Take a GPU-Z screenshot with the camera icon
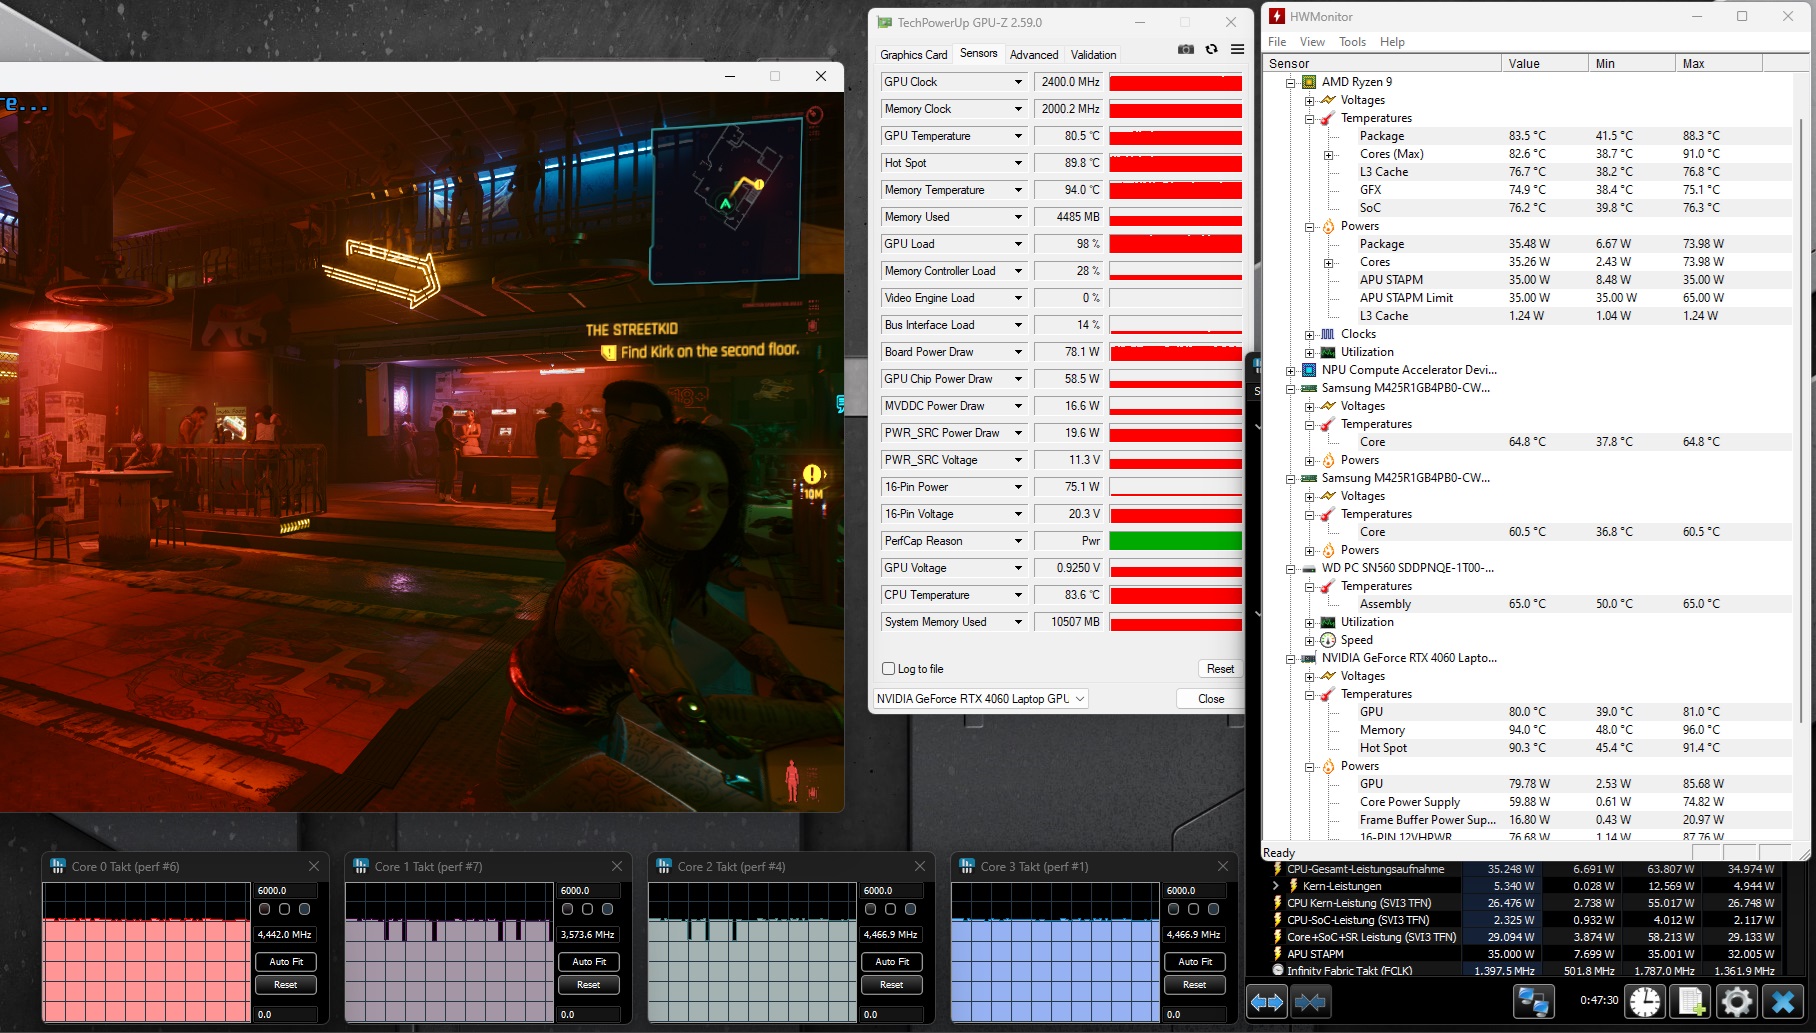Image resolution: width=1816 pixels, height=1033 pixels. pos(1186,49)
